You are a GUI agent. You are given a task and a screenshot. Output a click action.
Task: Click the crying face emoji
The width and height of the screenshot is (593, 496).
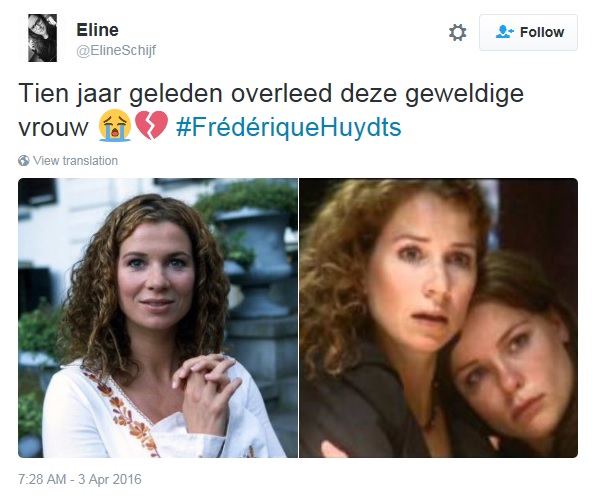point(115,126)
